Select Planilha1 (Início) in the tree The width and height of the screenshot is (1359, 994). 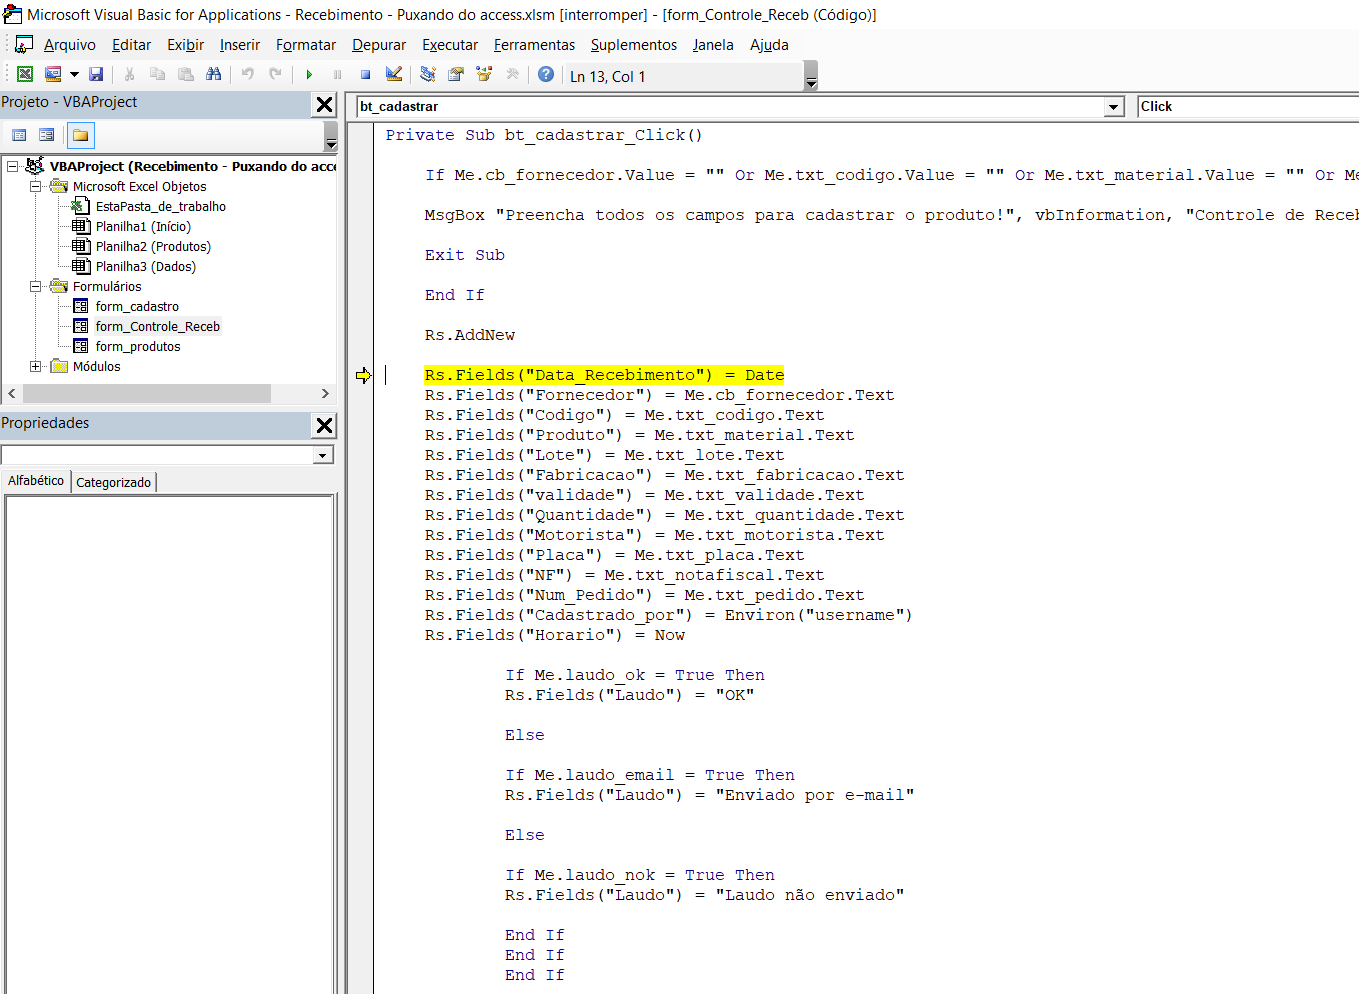click(143, 226)
